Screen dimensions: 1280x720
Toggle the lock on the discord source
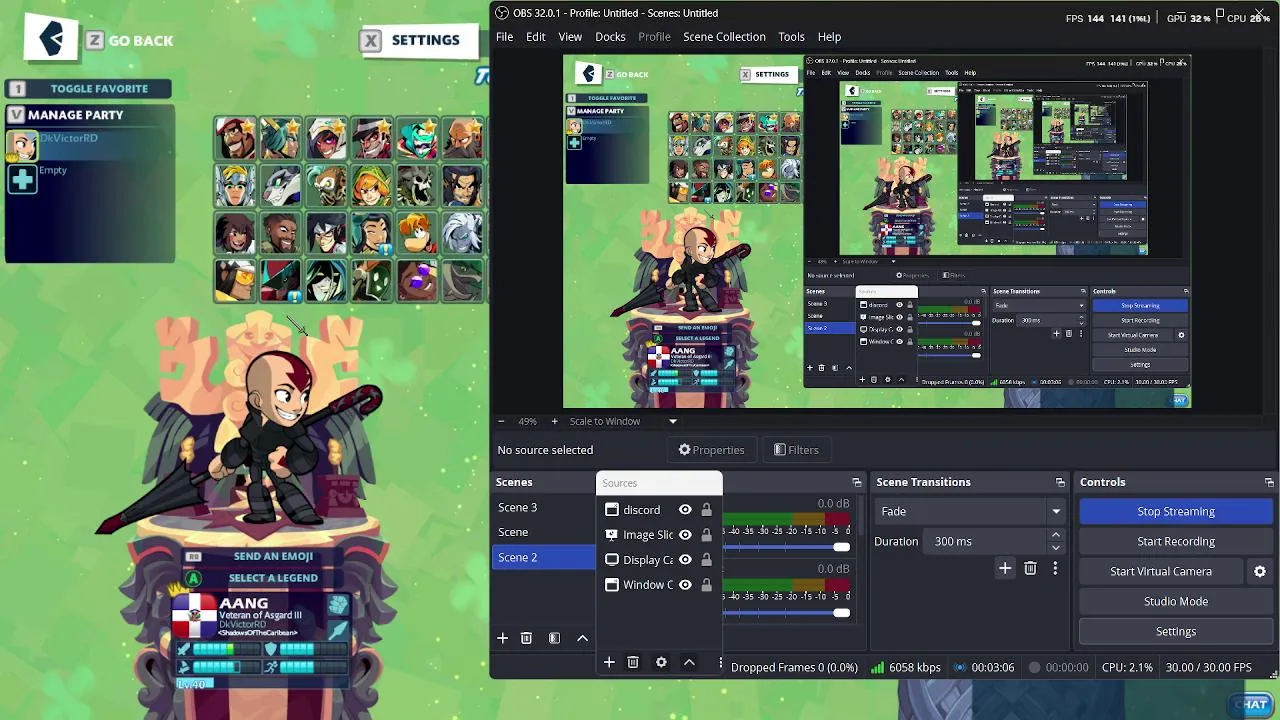pyautogui.click(x=706, y=510)
